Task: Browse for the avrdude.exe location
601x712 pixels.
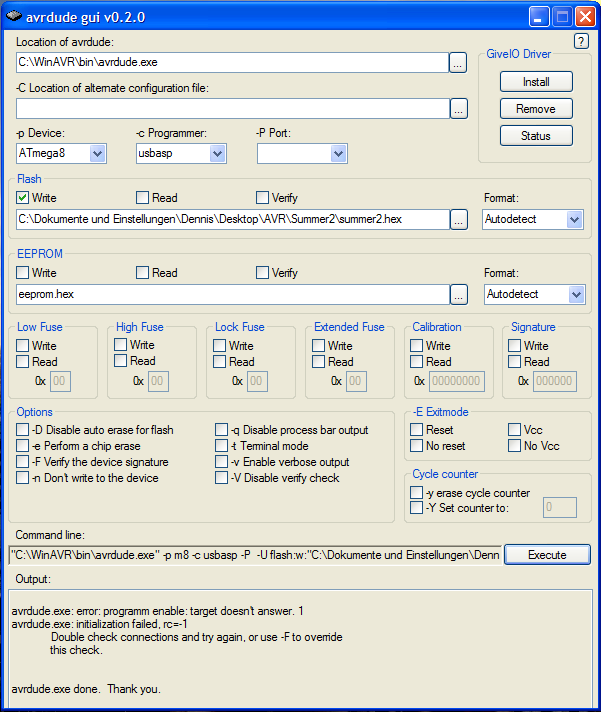Action: [x=458, y=63]
